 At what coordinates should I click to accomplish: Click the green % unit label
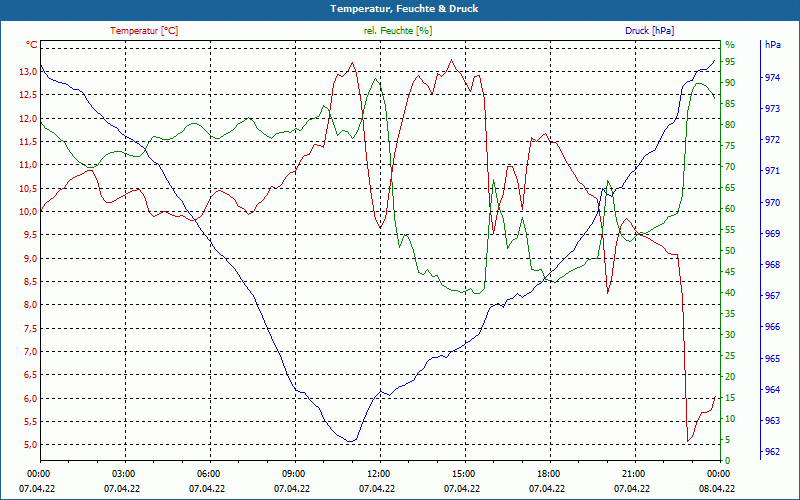pyautogui.click(x=730, y=45)
